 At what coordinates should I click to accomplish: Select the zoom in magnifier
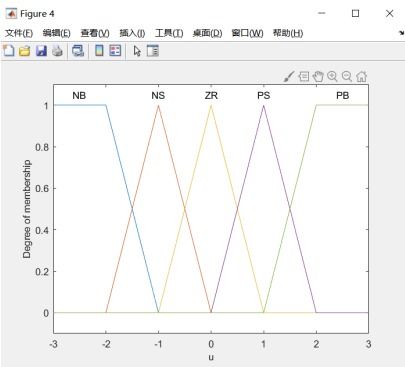(332, 77)
